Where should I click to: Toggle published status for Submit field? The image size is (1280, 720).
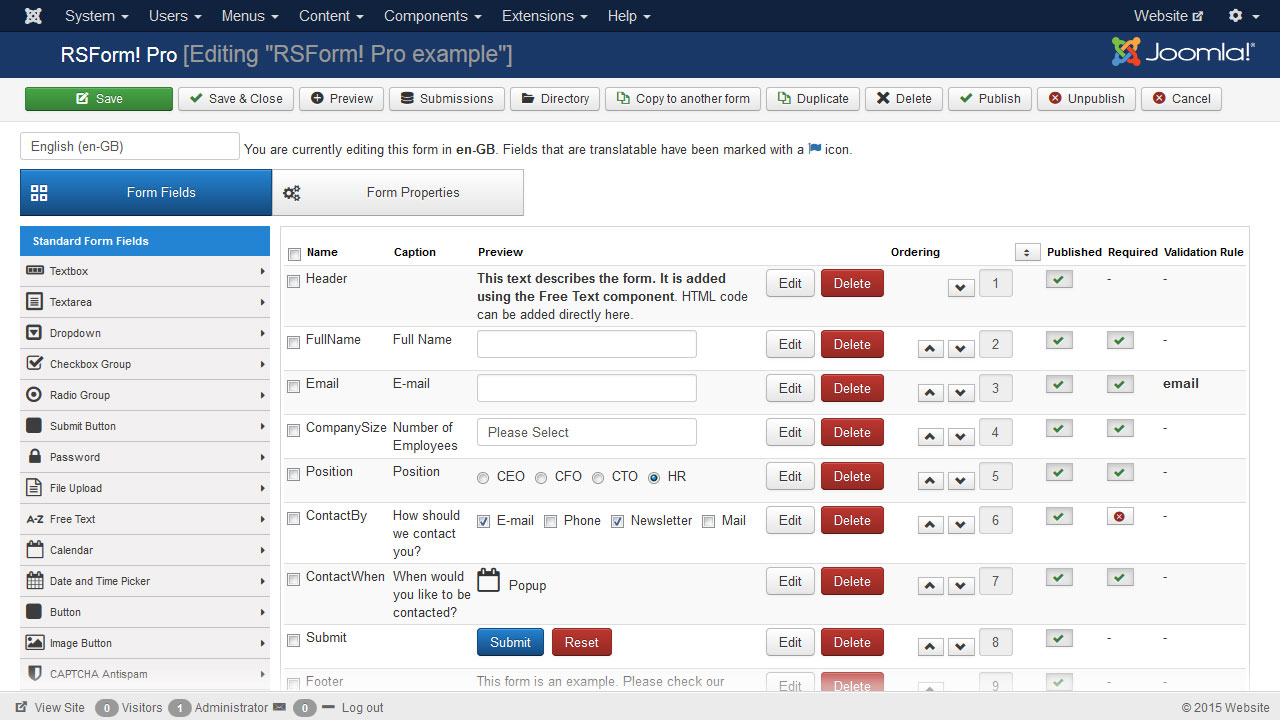1059,639
